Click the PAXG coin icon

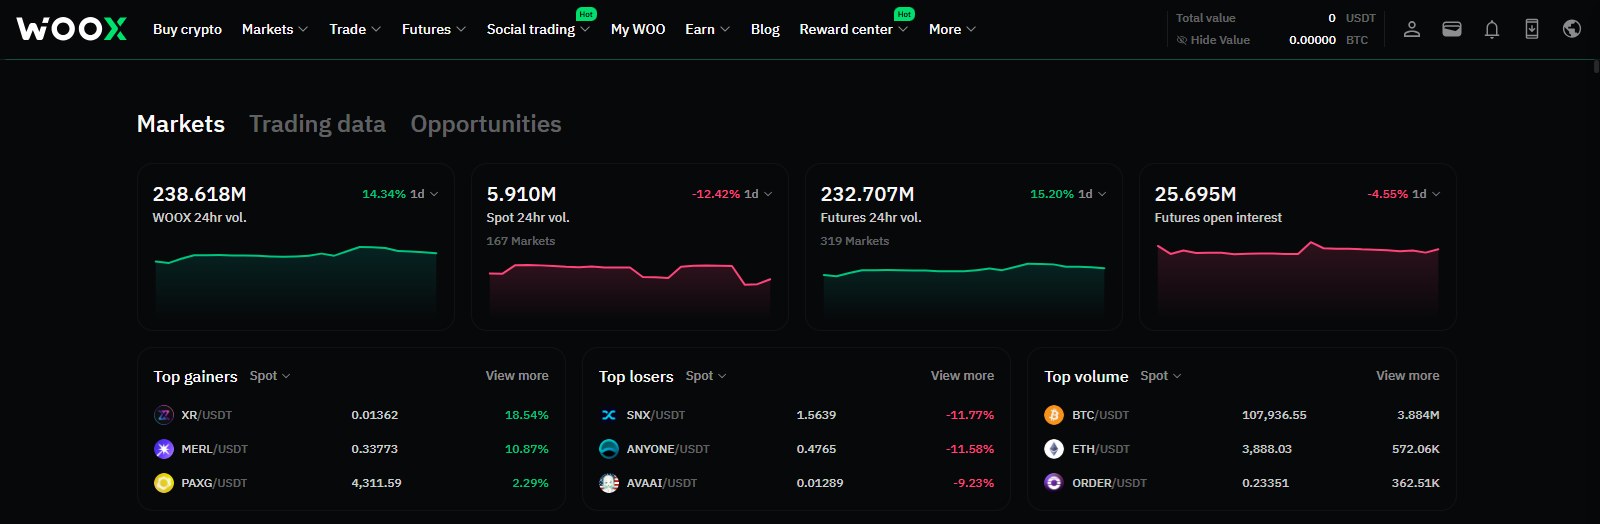point(164,483)
